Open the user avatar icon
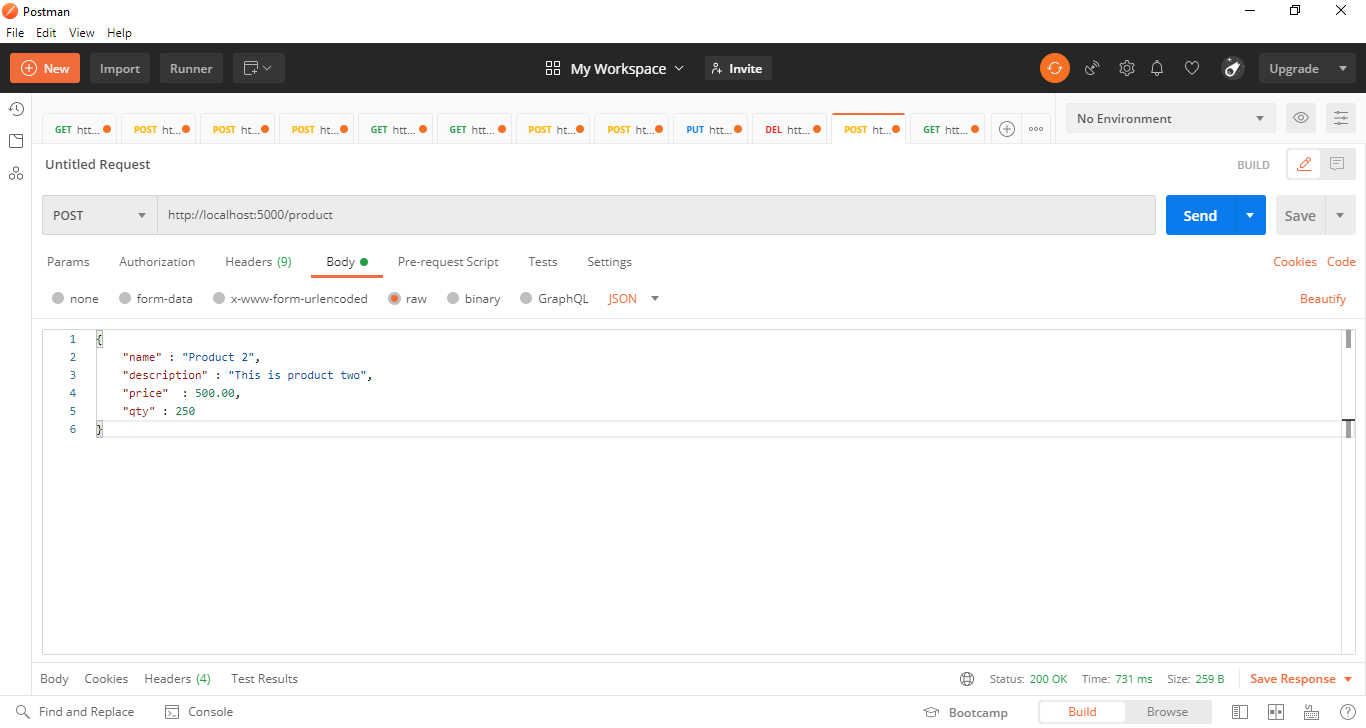Viewport: 1366px width, 728px height. click(1233, 68)
